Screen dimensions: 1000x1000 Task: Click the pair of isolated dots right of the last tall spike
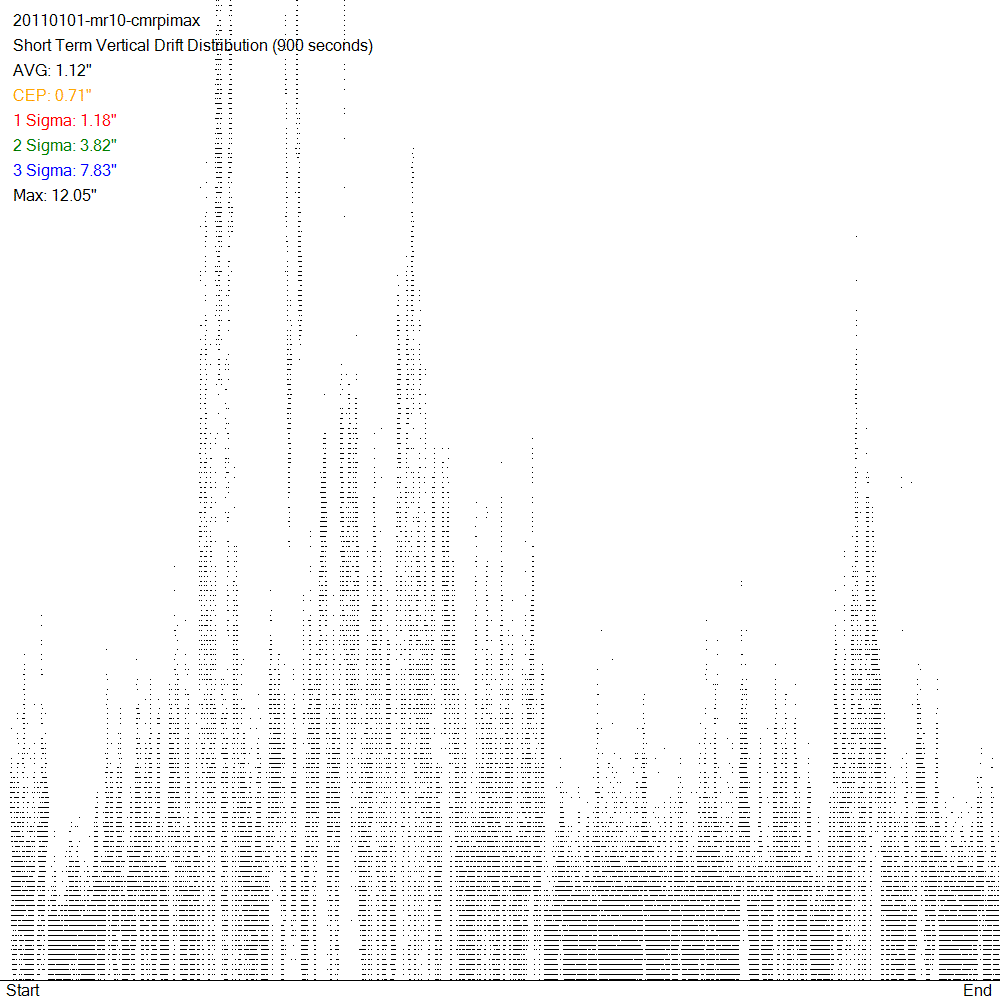(x=906, y=483)
